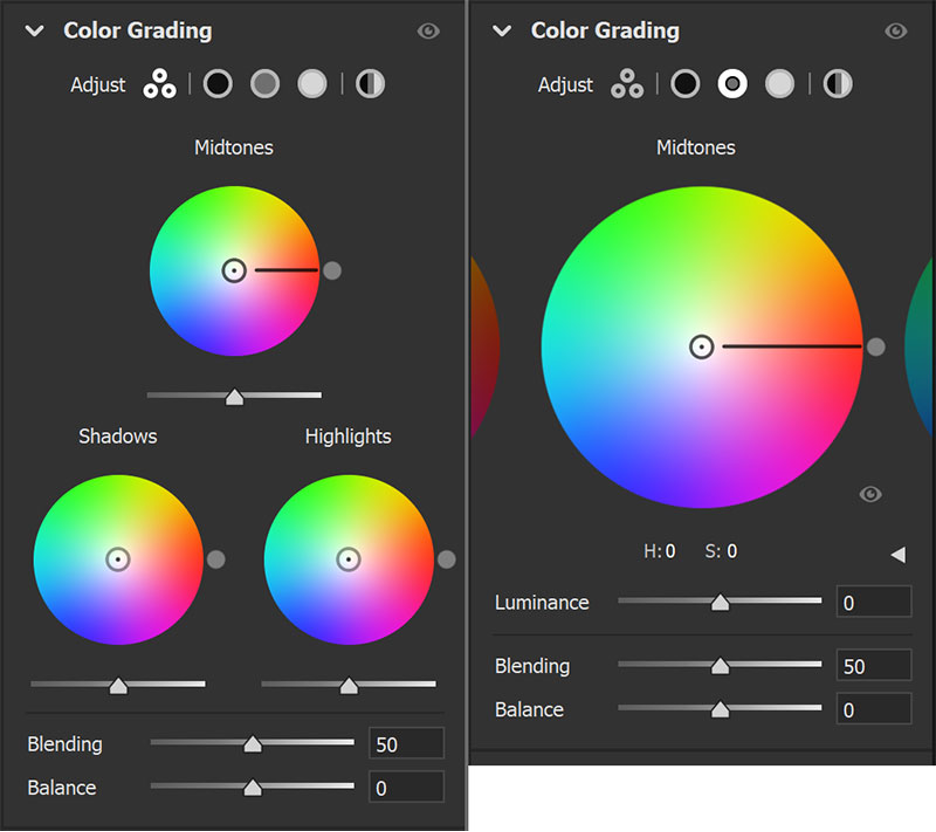
Task: Click hue handle beside Highlights wheel
Action: 447,560
